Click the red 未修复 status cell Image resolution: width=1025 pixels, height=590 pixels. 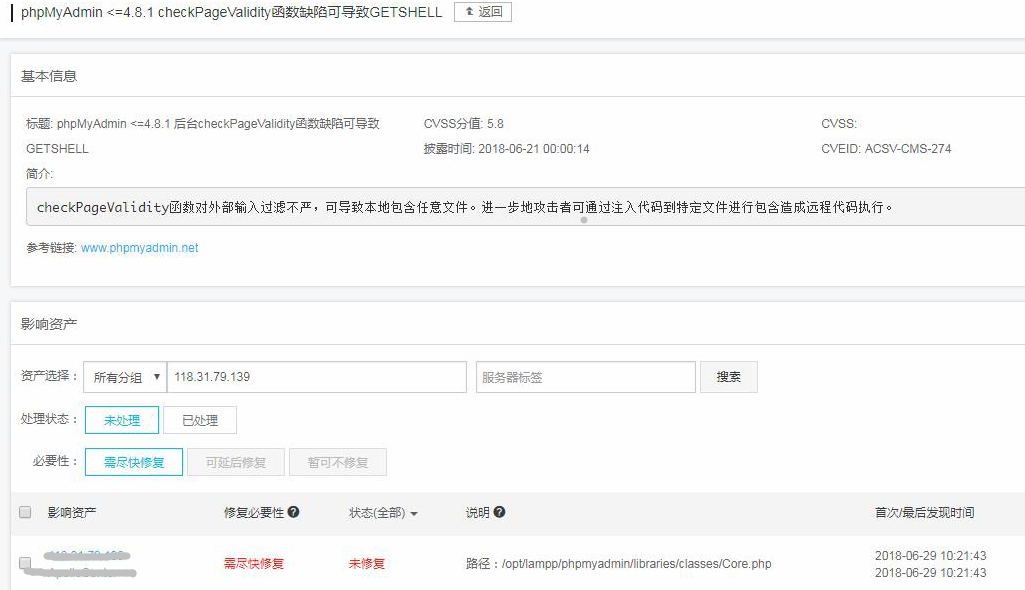pyautogui.click(x=367, y=563)
